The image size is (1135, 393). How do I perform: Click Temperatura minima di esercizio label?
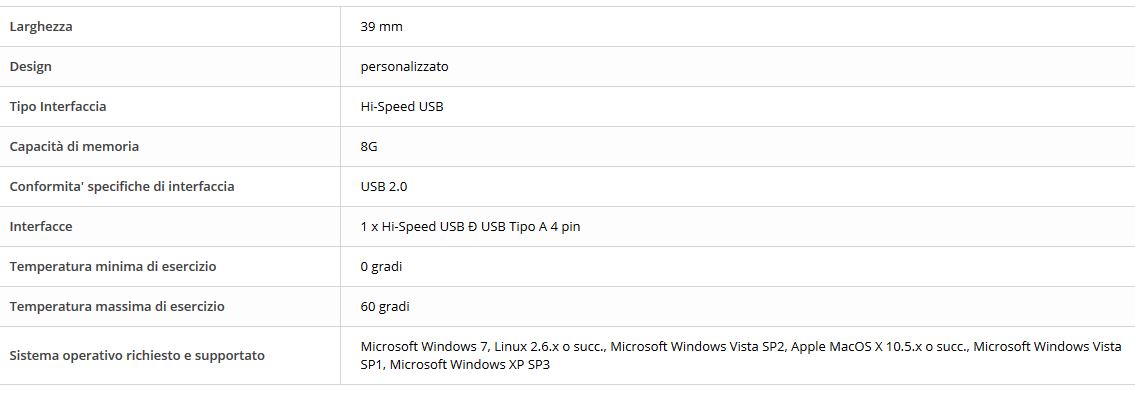113,266
